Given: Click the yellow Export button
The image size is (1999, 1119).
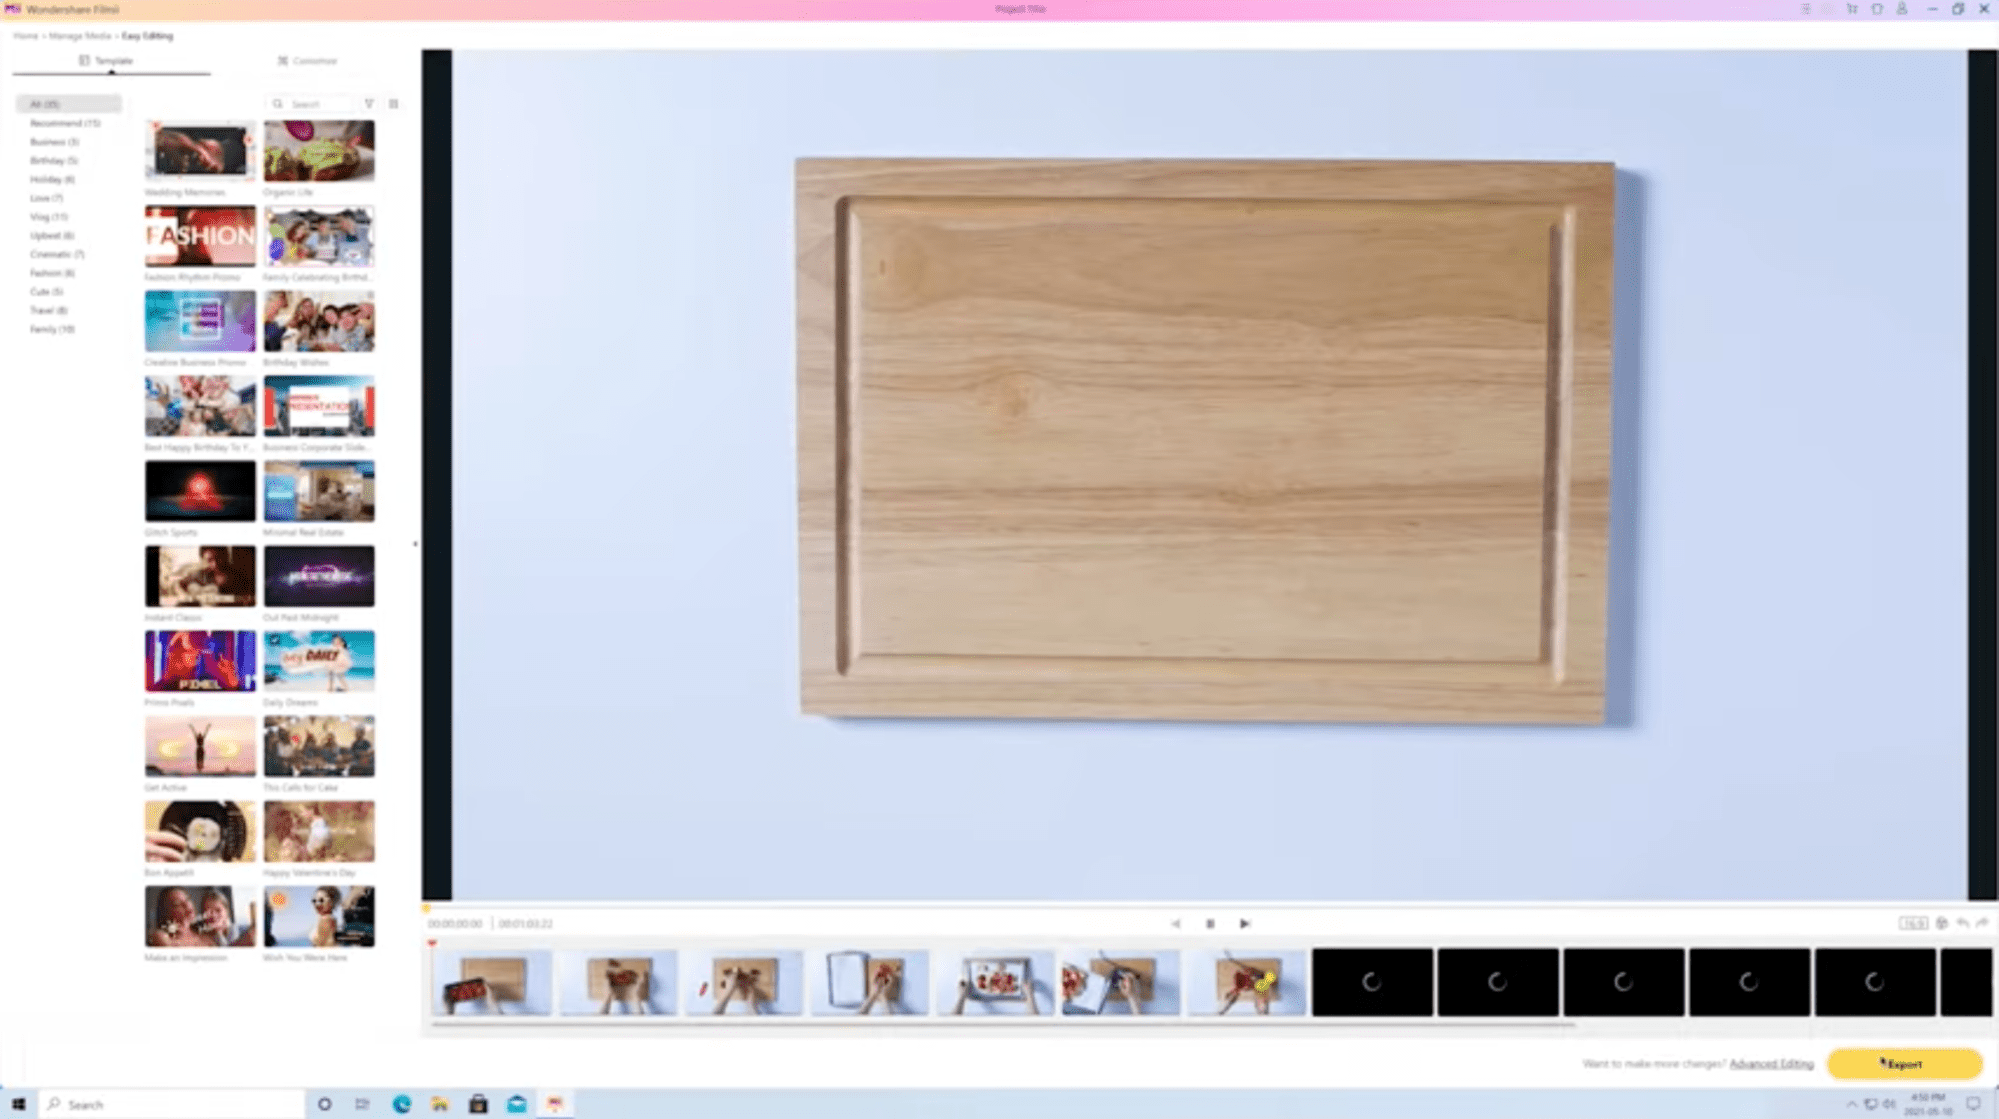Looking at the screenshot, I should coord(1904,1064).
